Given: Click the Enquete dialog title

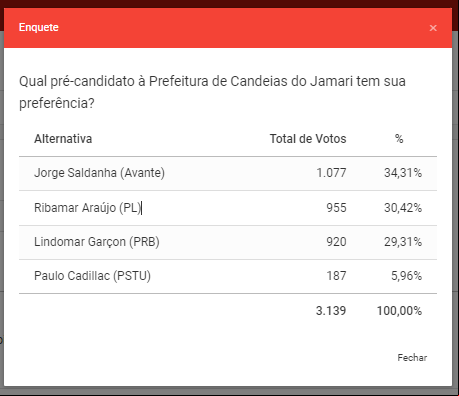Looking at the screenshot, I should [39, 27].
